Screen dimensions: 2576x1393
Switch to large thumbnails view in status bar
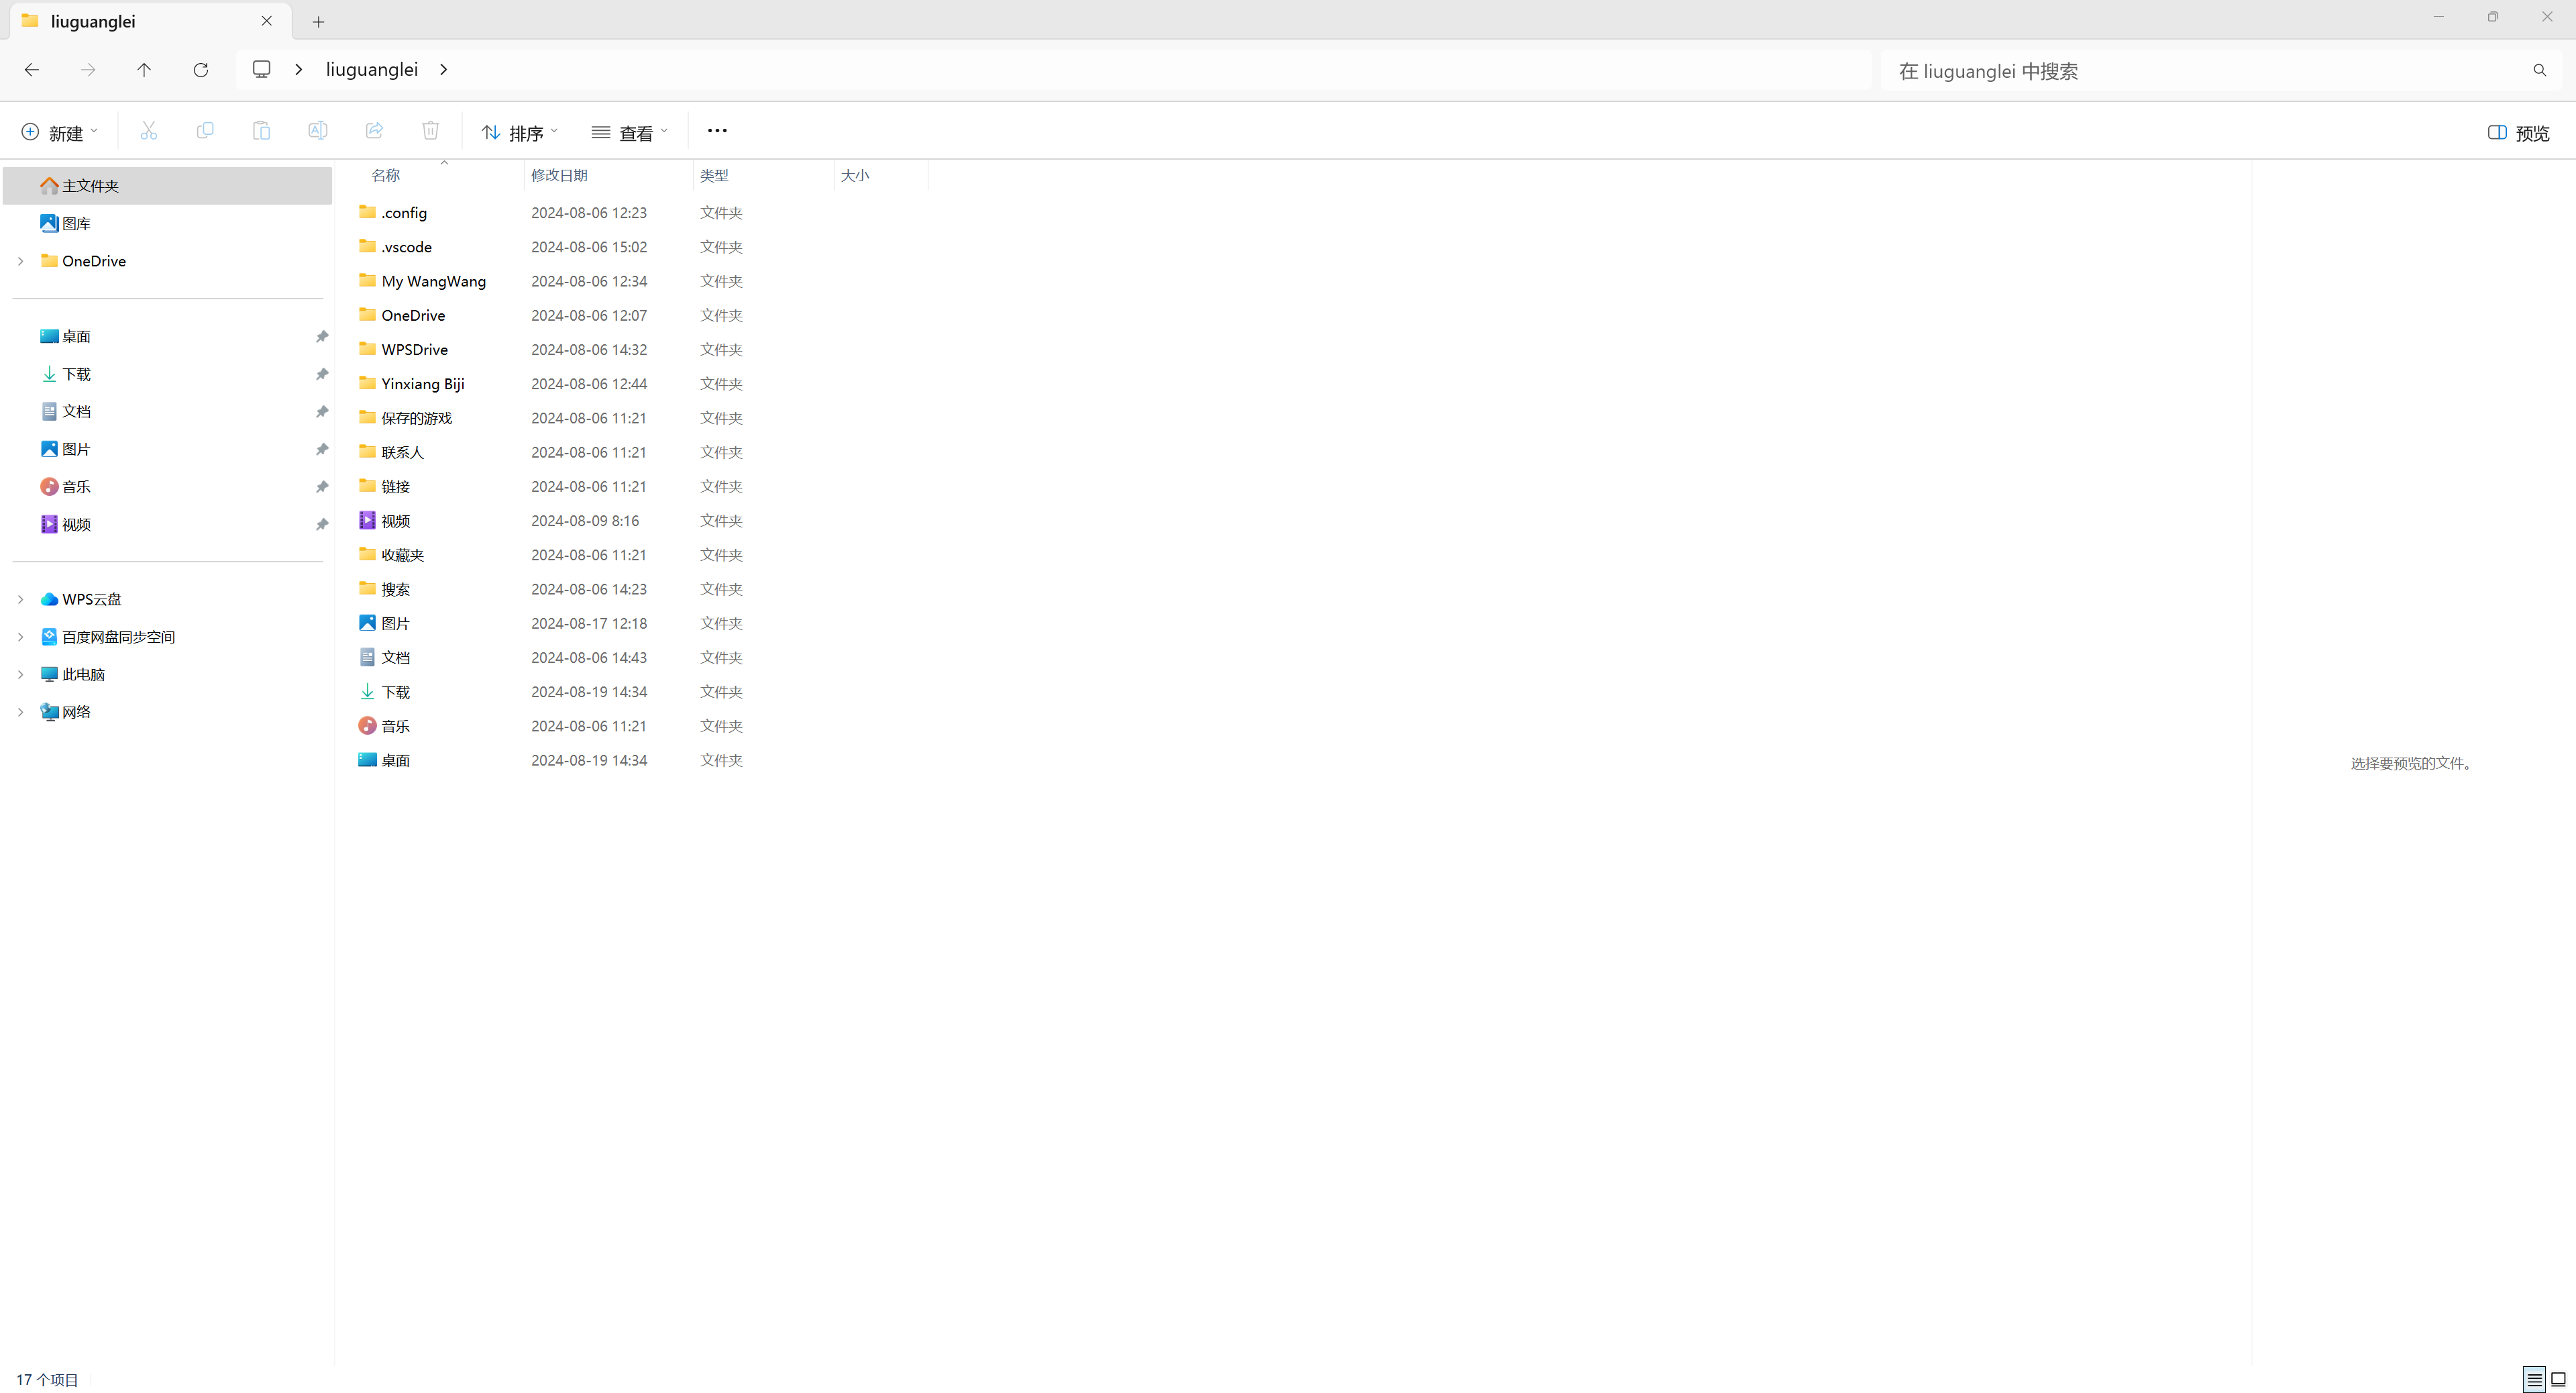(x=2558, y=1380)
